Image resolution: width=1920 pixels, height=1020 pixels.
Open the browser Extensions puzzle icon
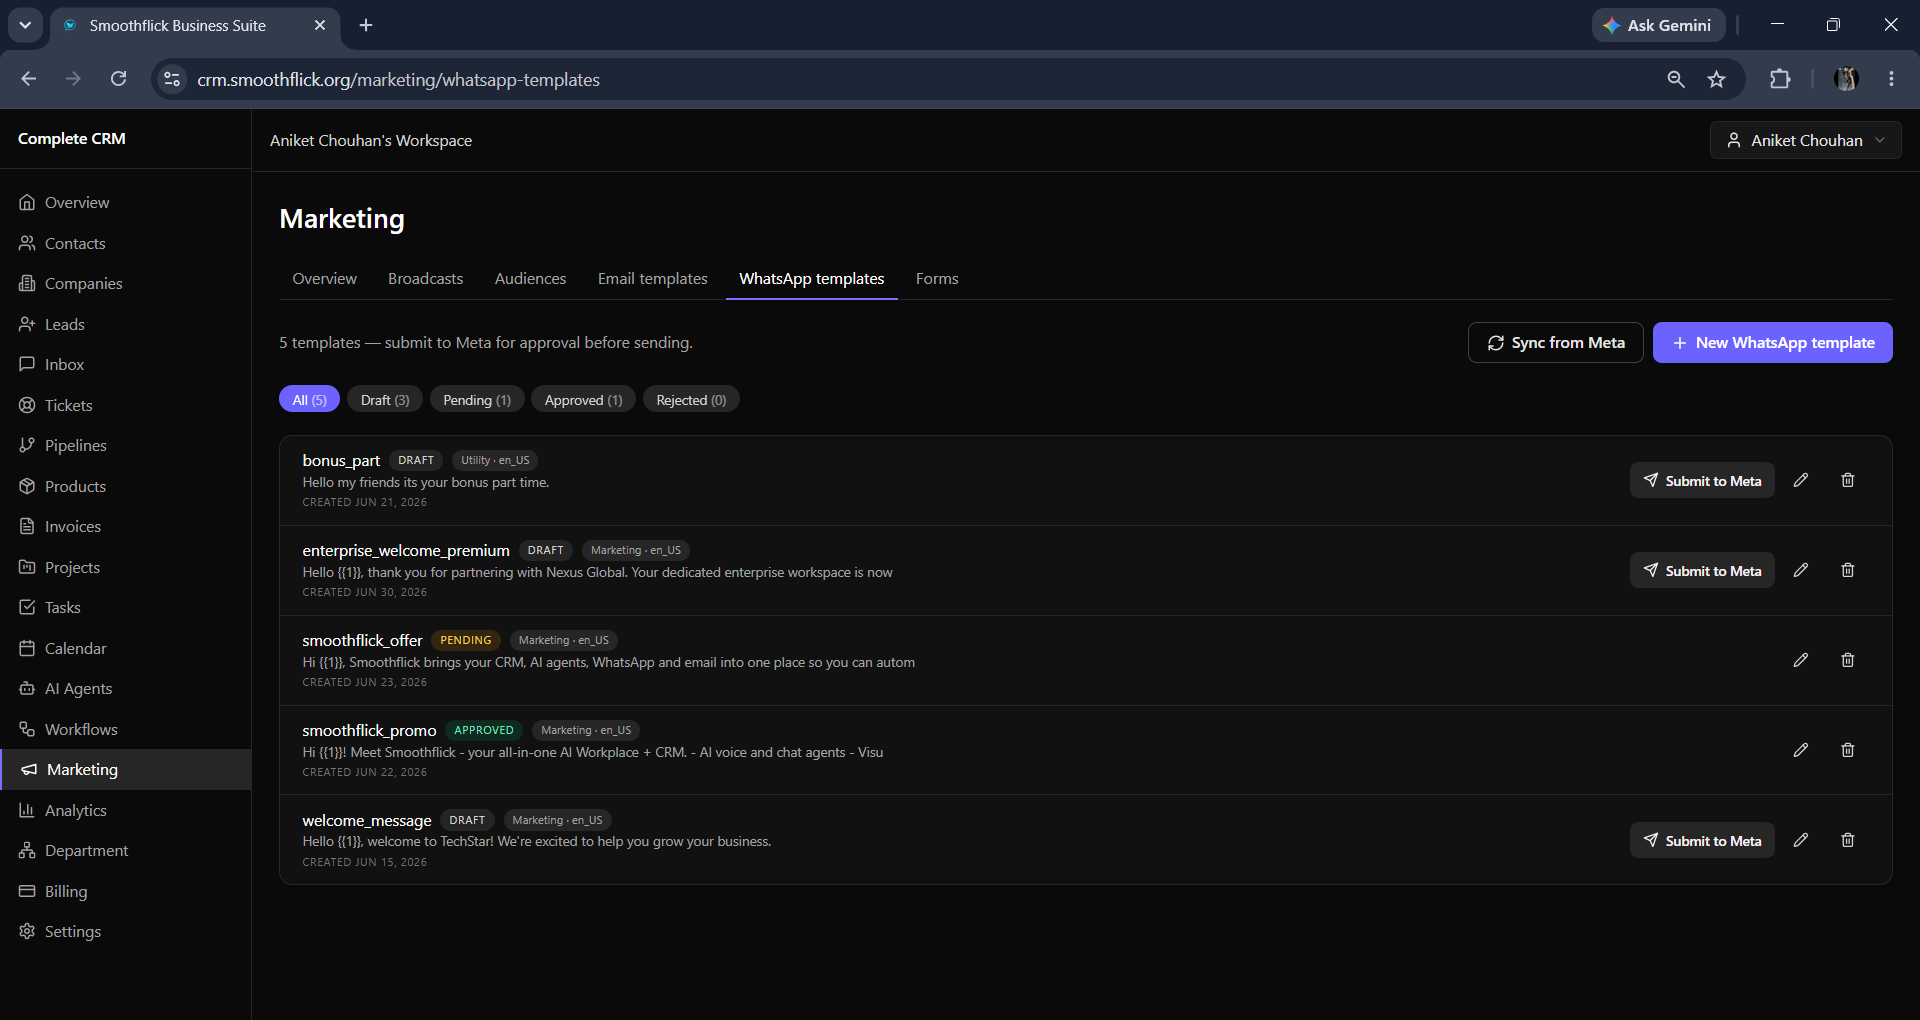pos(1780,79)
